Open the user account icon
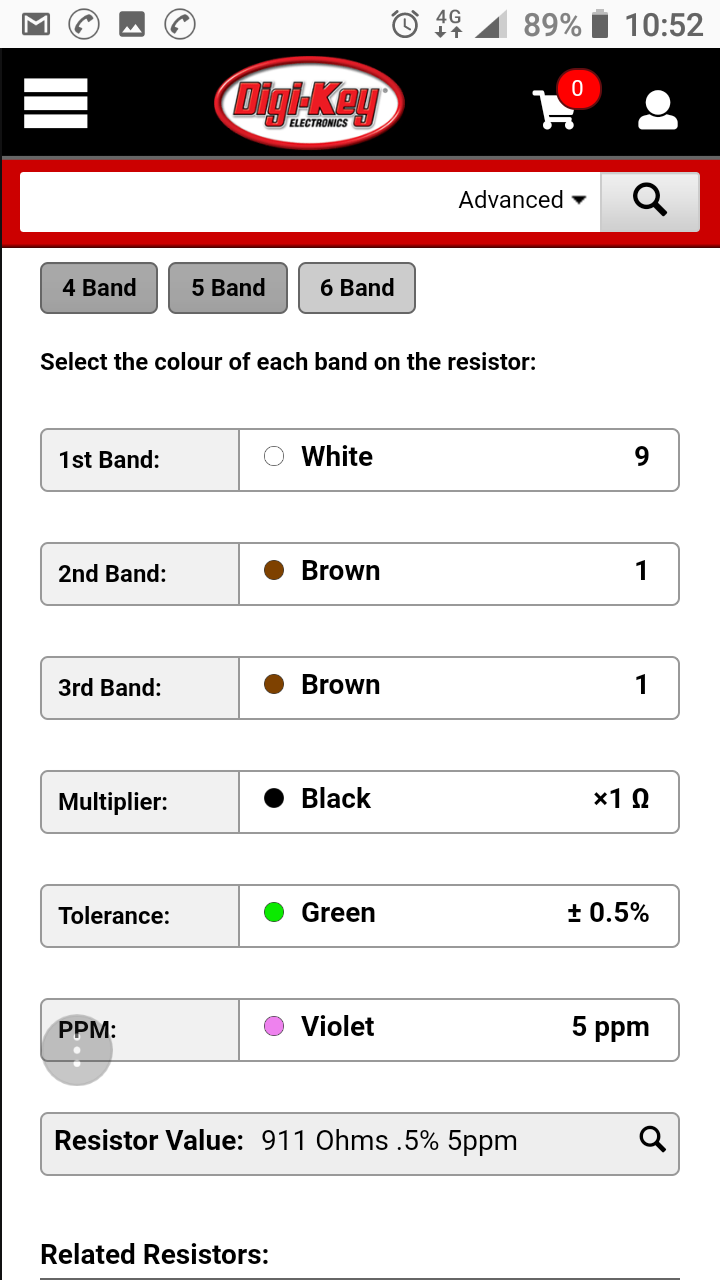The image size is (720, 1280). 658,109
